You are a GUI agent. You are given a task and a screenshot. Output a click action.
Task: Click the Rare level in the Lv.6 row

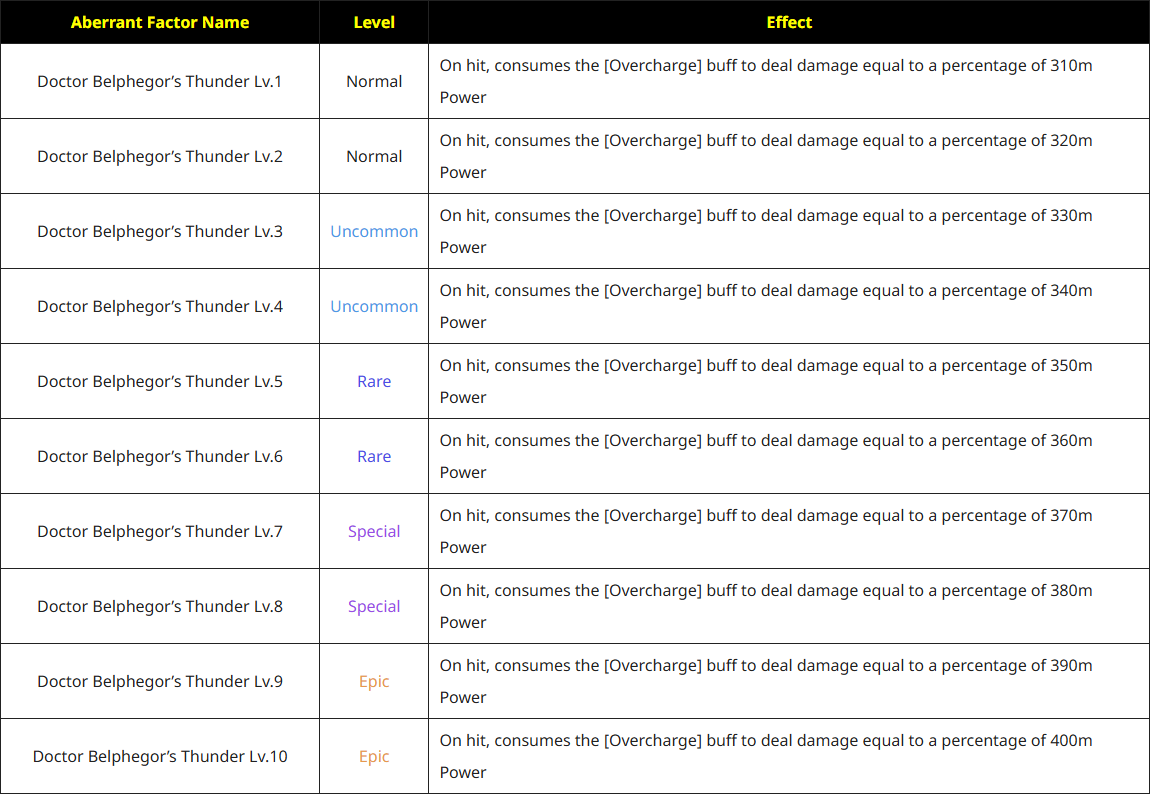(374, 456)
